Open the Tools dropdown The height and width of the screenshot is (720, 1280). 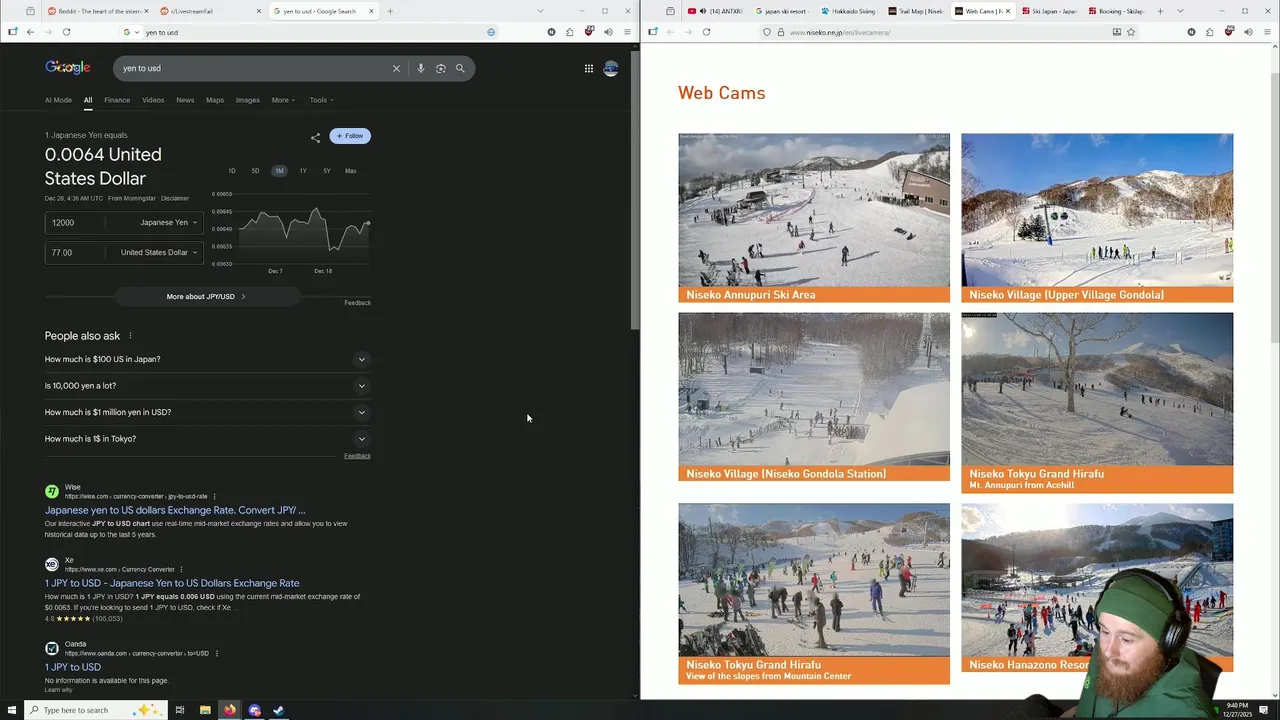pos(321,100)
